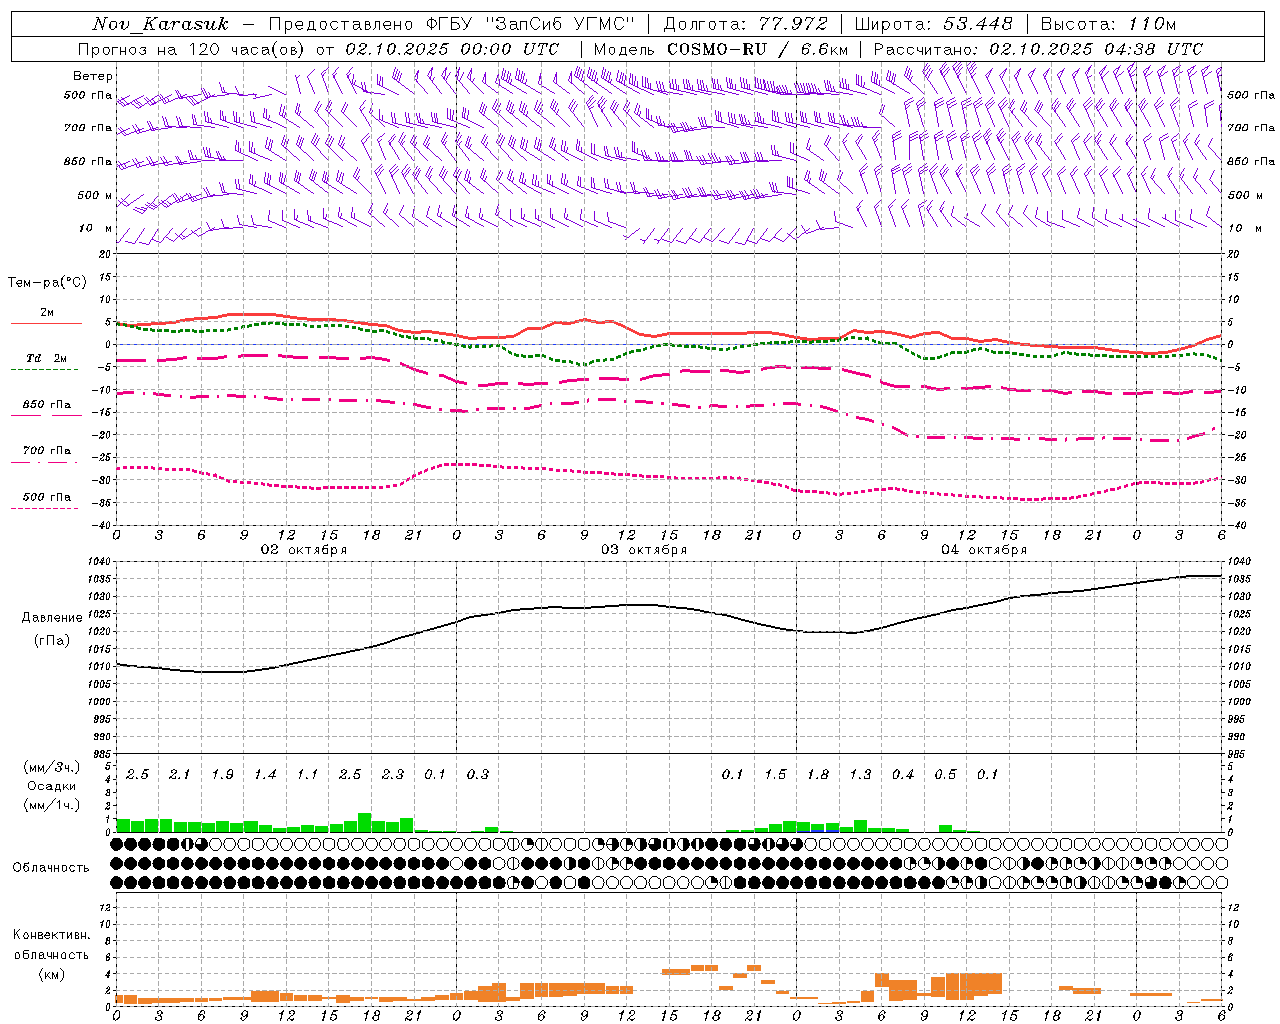Click precipitation value '1.9'
The height and width of the screenshot is (1024, 1280).
coord(222,775)
